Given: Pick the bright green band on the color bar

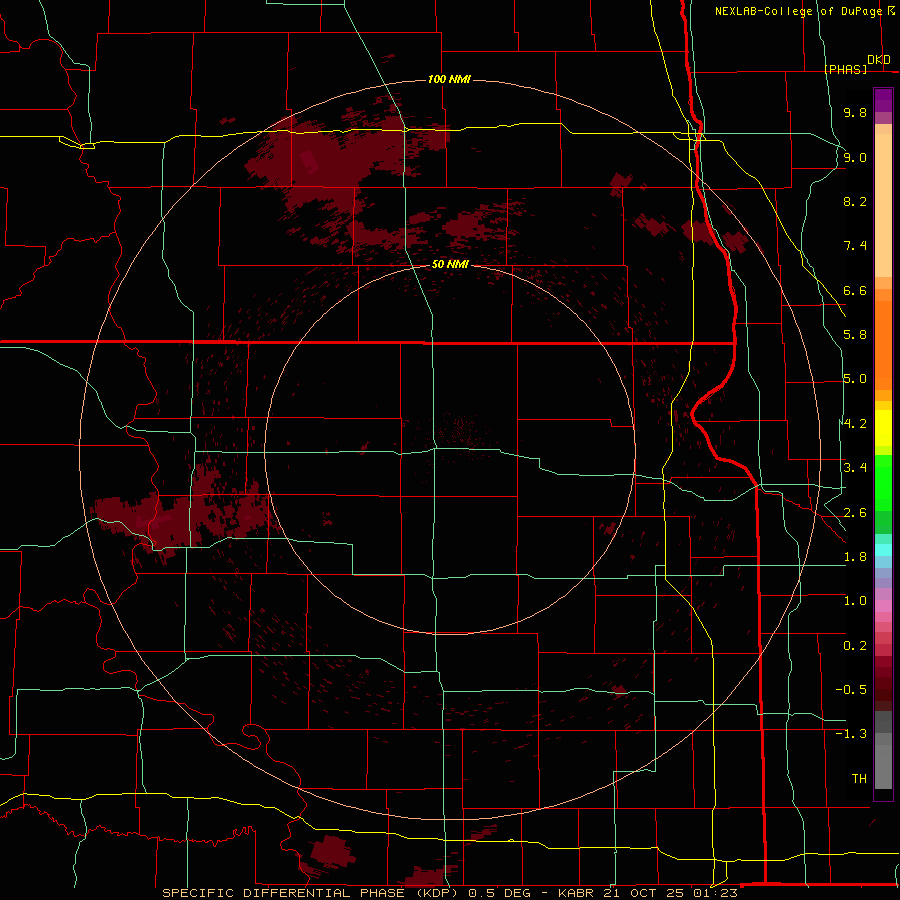Looking at the screenshot, I should point(883,482).
